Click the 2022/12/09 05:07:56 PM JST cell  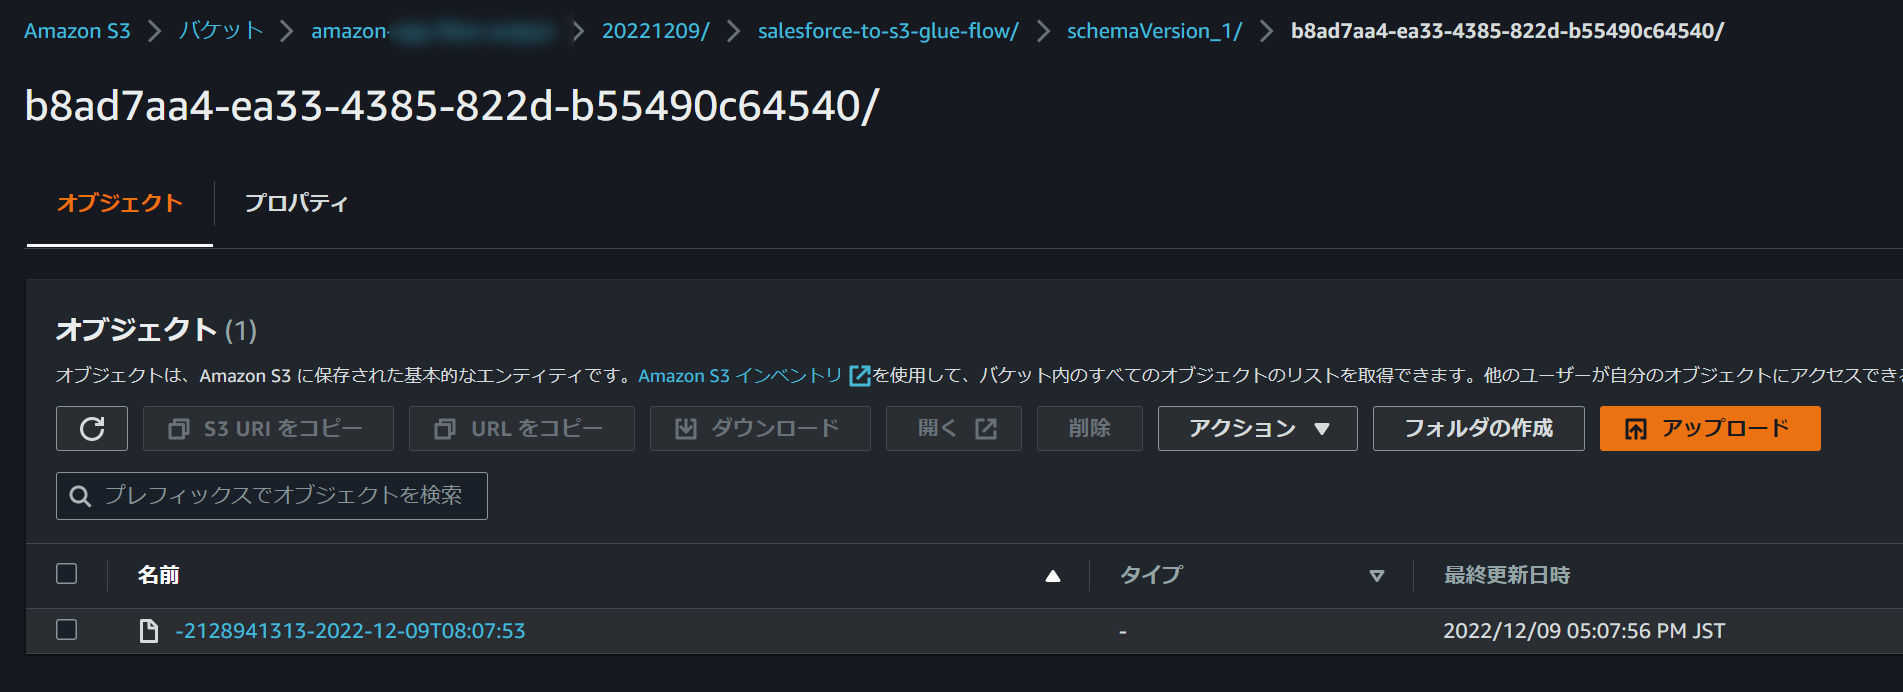pyautogui.click(x=1584, y=631)
